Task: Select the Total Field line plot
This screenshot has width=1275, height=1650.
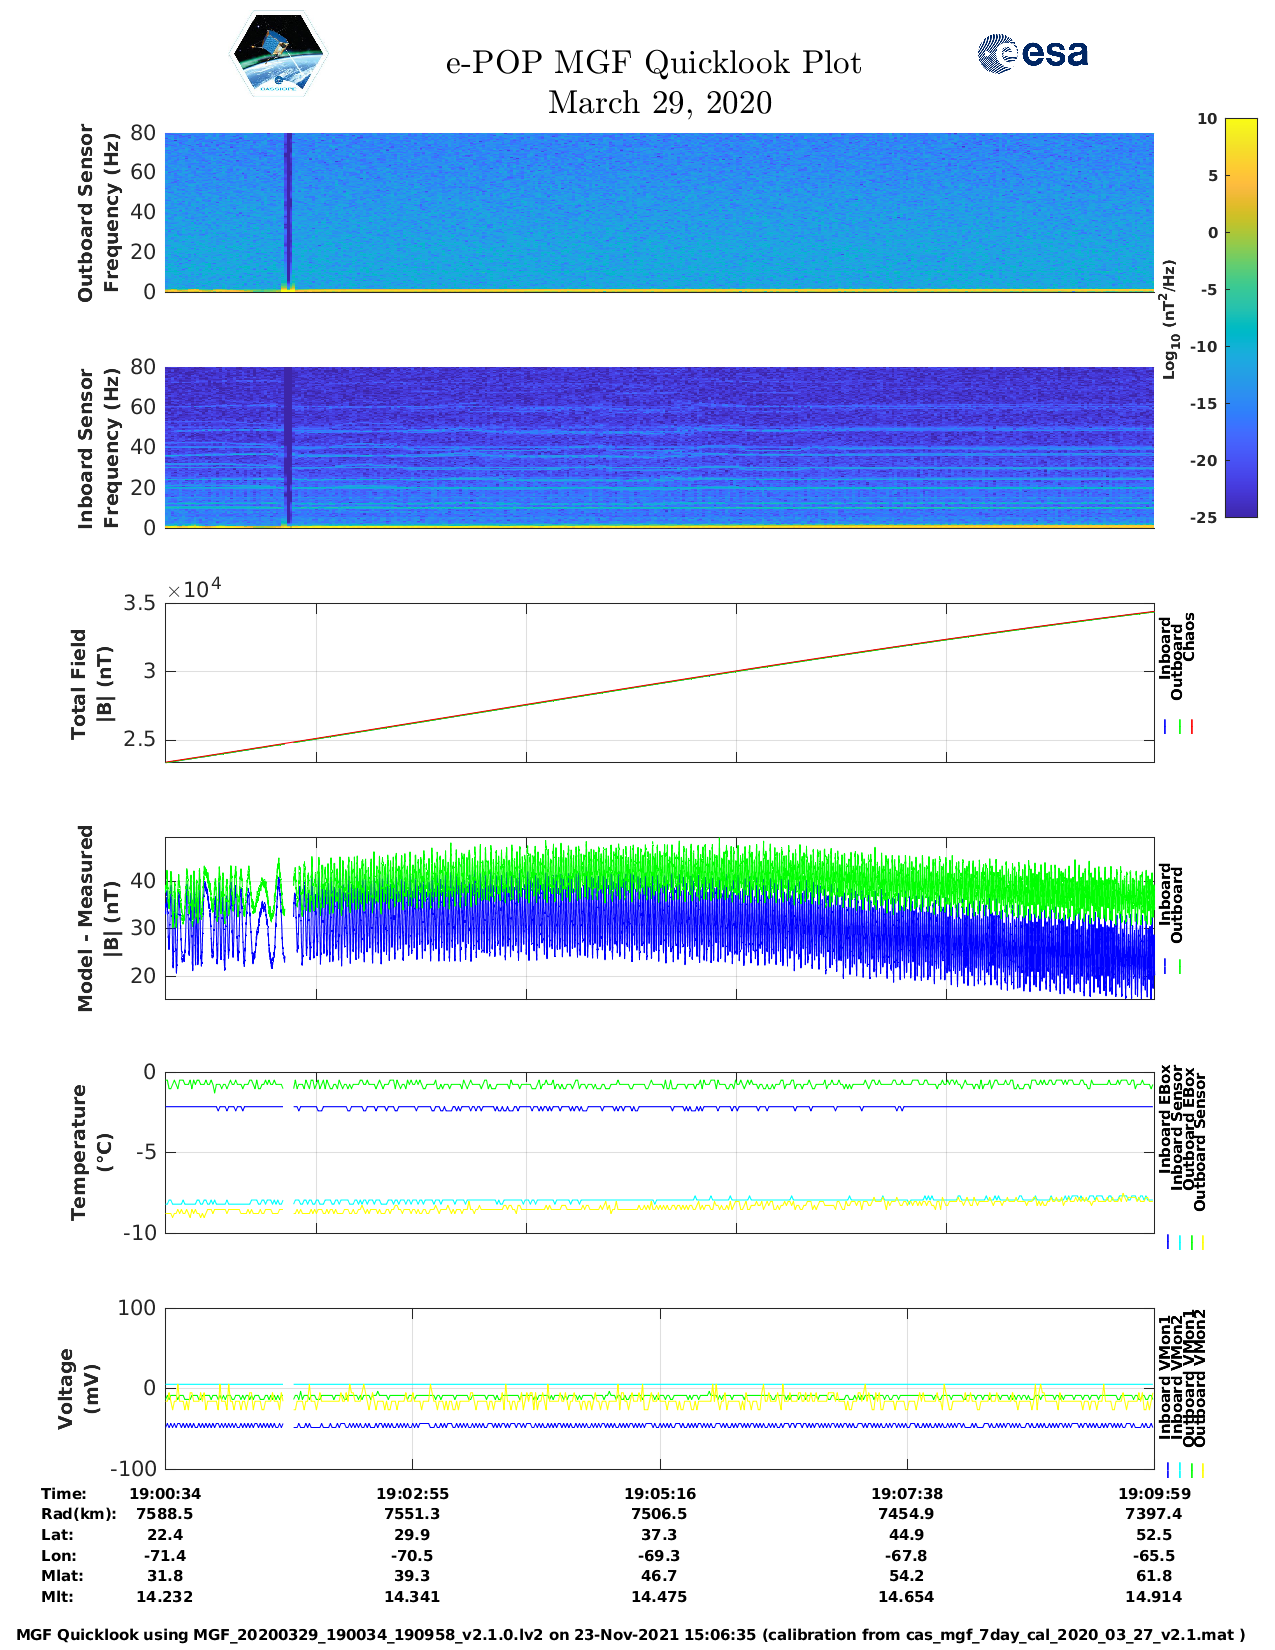Action: pos(659,683)
